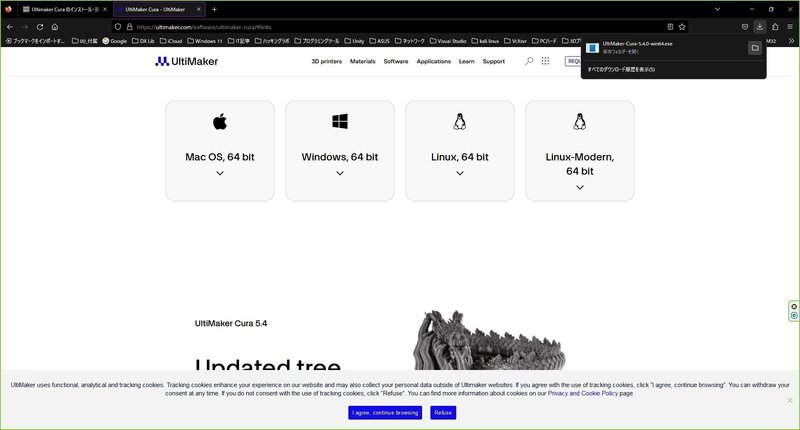Click I agree, continue browsing button

[385, 413]
